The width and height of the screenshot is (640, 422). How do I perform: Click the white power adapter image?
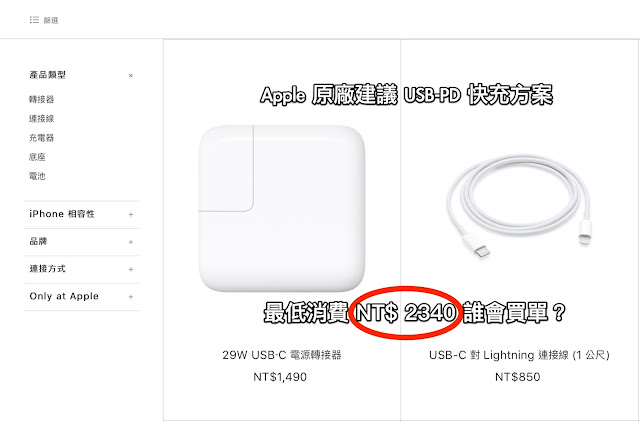[x=282, y=208]
